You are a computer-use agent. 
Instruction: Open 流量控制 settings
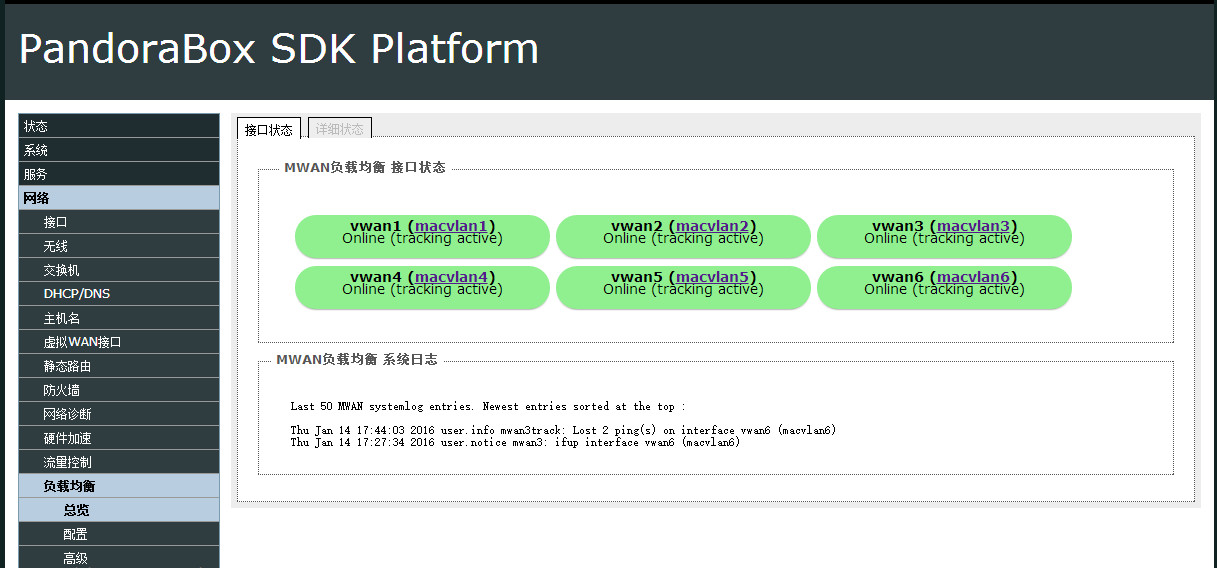point(119,462)
